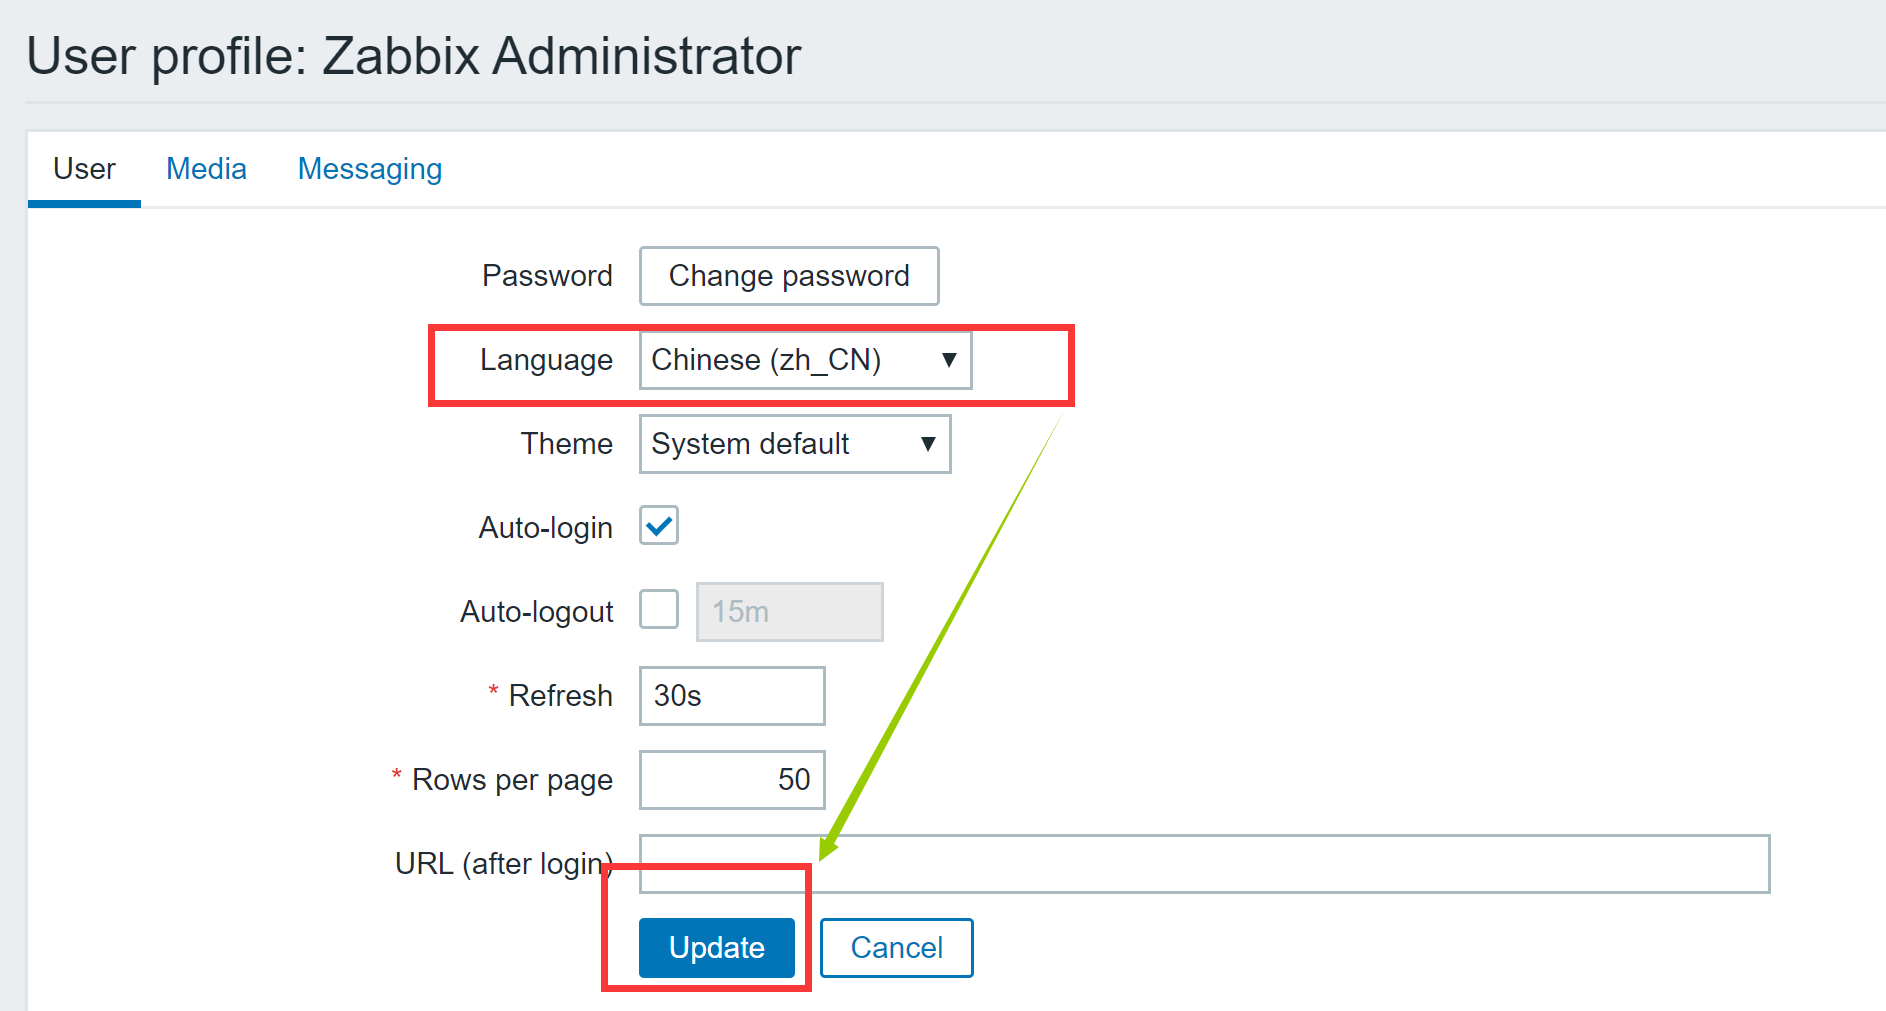
Task: Uncheck the Auto-login checkbox
Action: click(659, 526)
